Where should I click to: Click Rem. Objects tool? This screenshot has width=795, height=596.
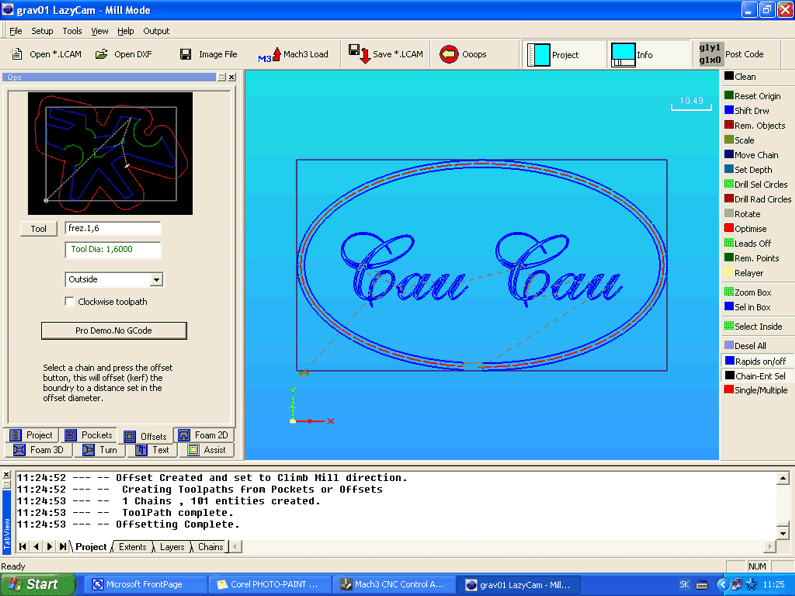pyautogui.click(x=754, y=125)
